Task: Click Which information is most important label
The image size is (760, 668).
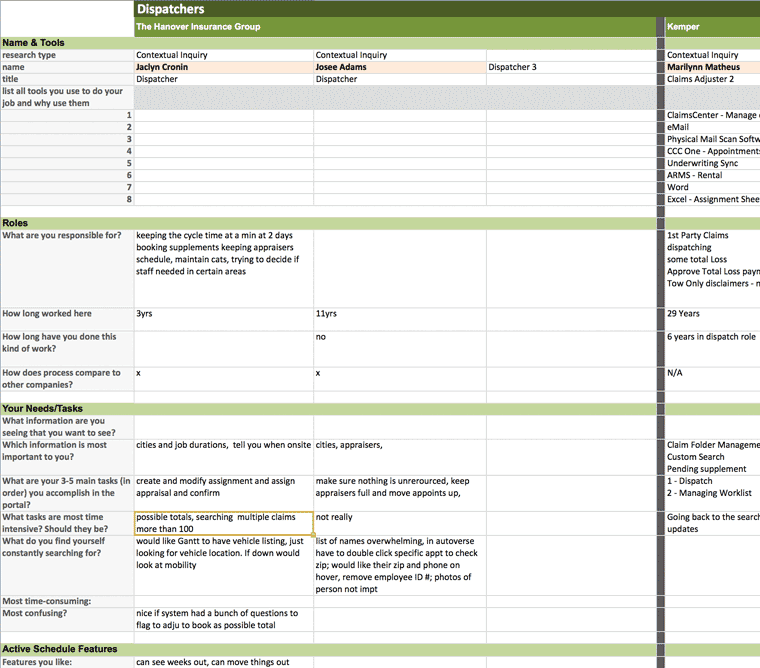Action: (67, 457)
